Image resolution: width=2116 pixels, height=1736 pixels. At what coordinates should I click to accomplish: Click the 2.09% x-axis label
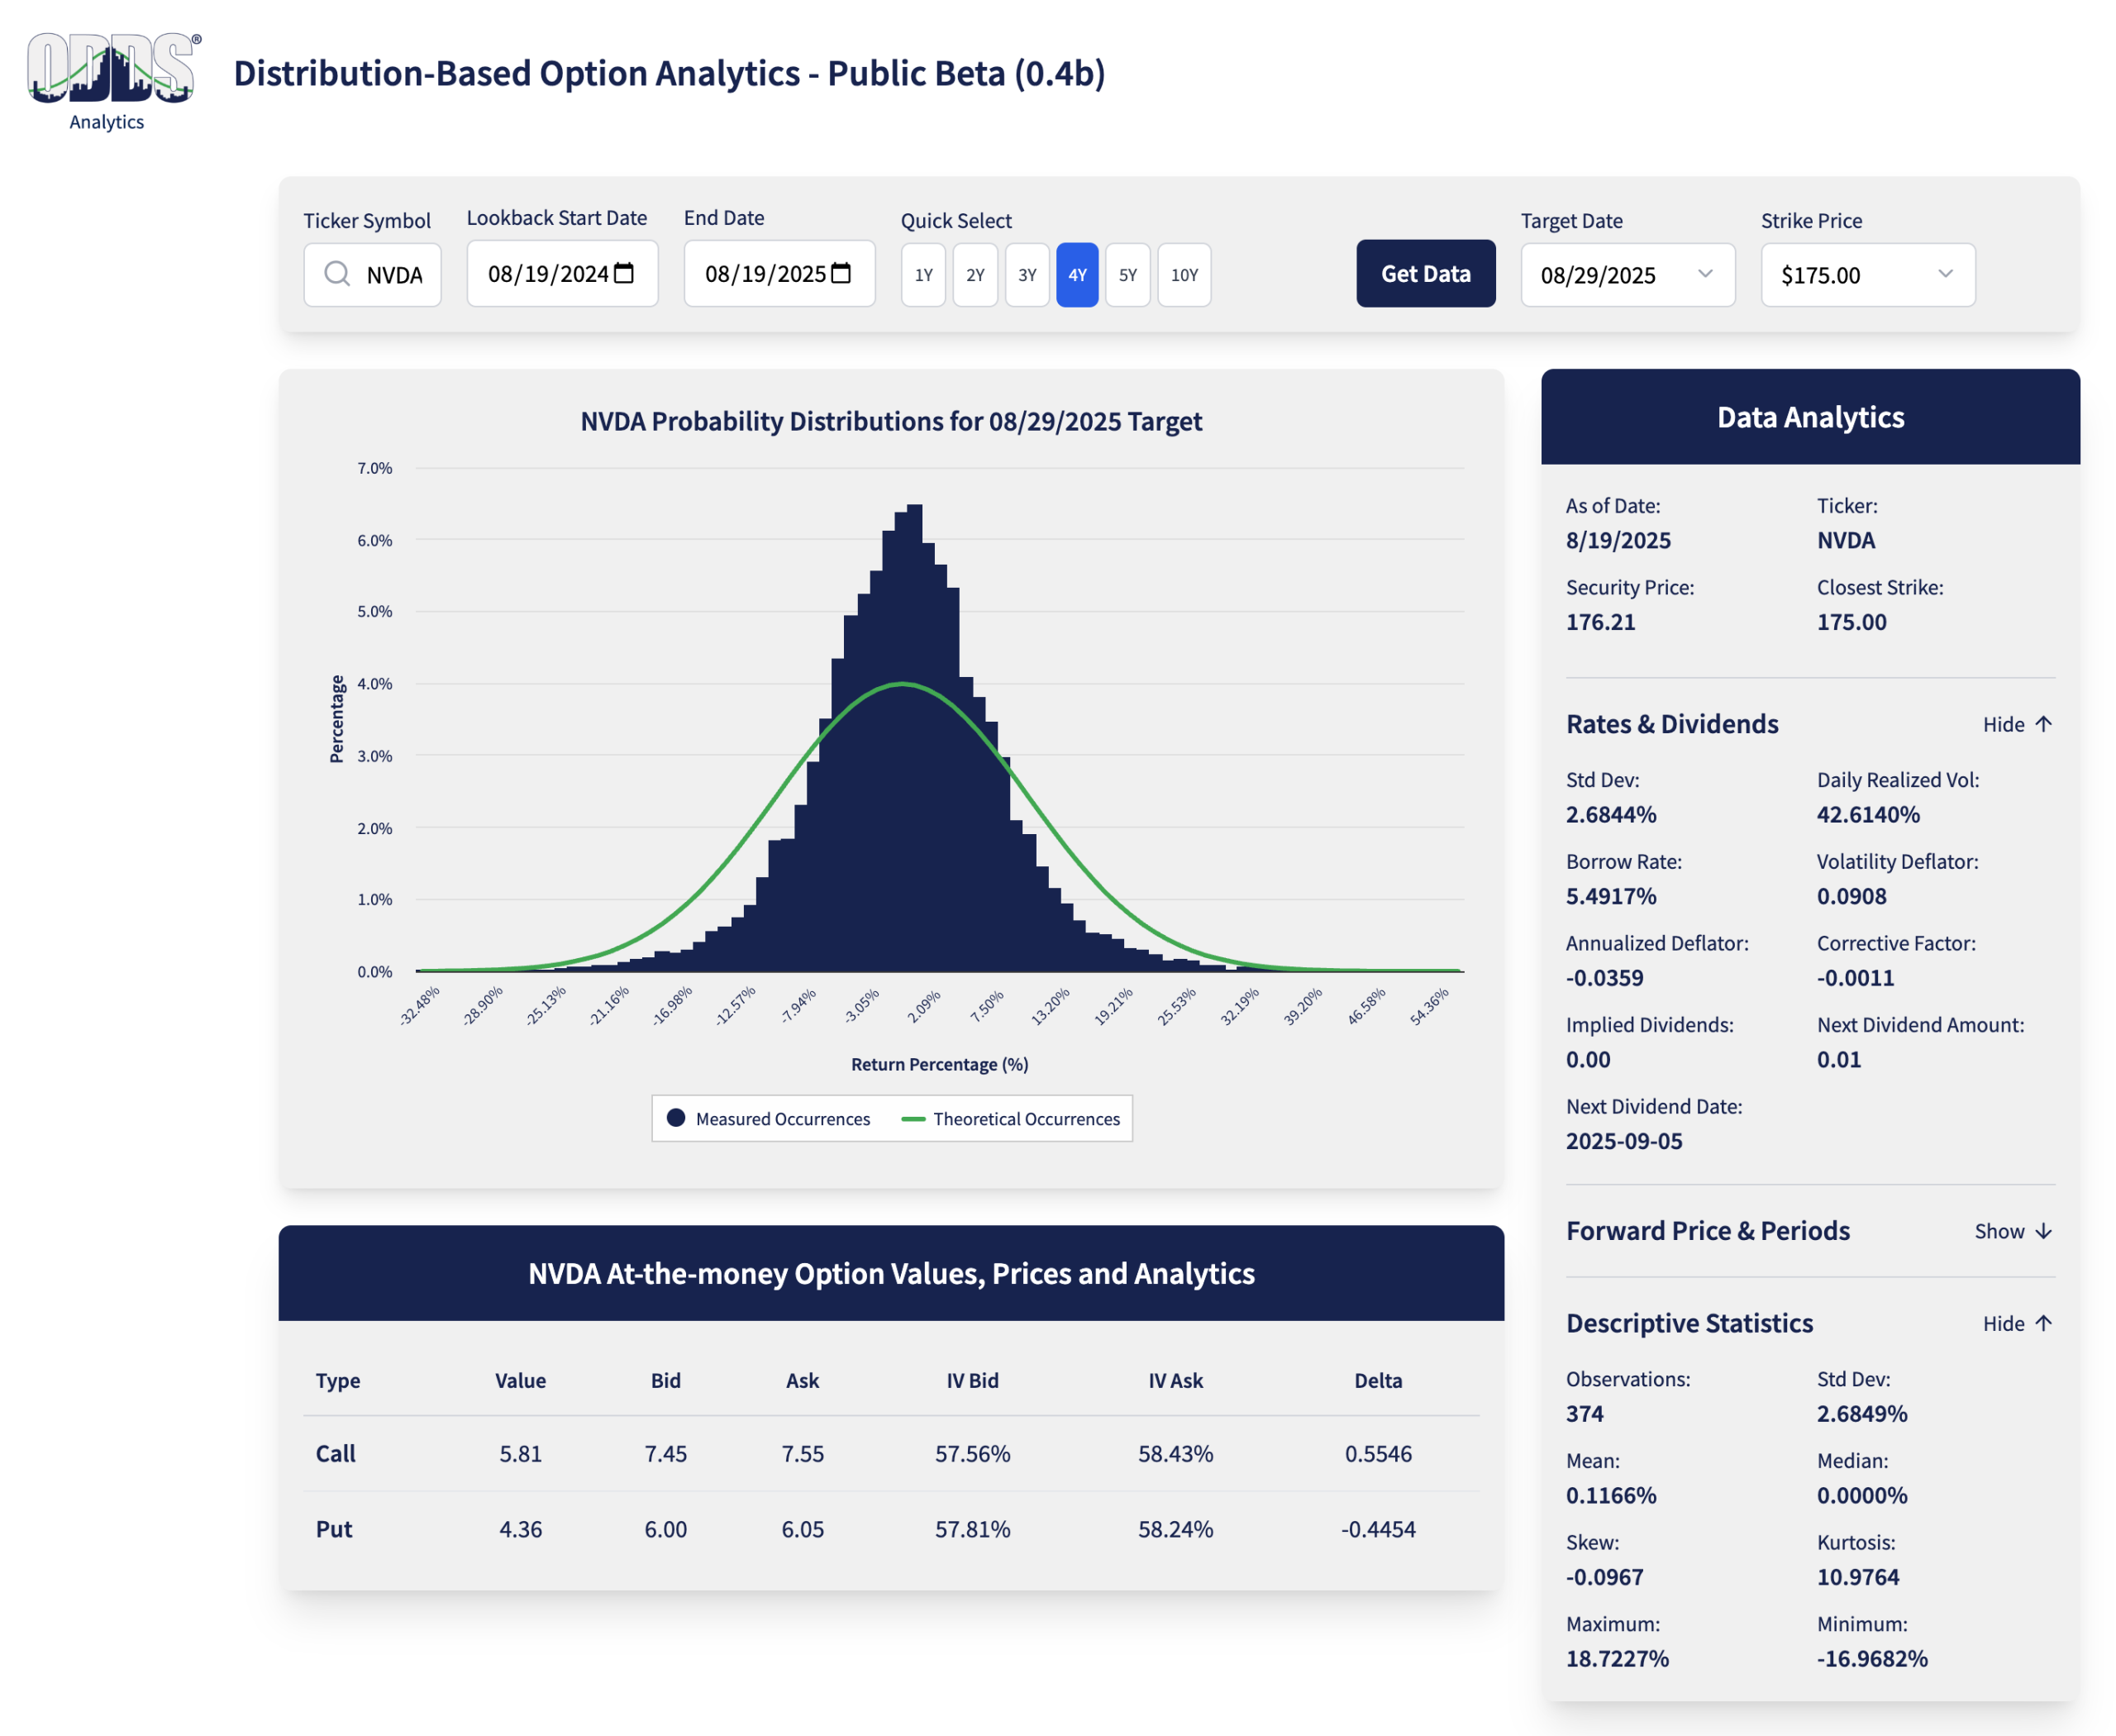(x=923, y=1006)
